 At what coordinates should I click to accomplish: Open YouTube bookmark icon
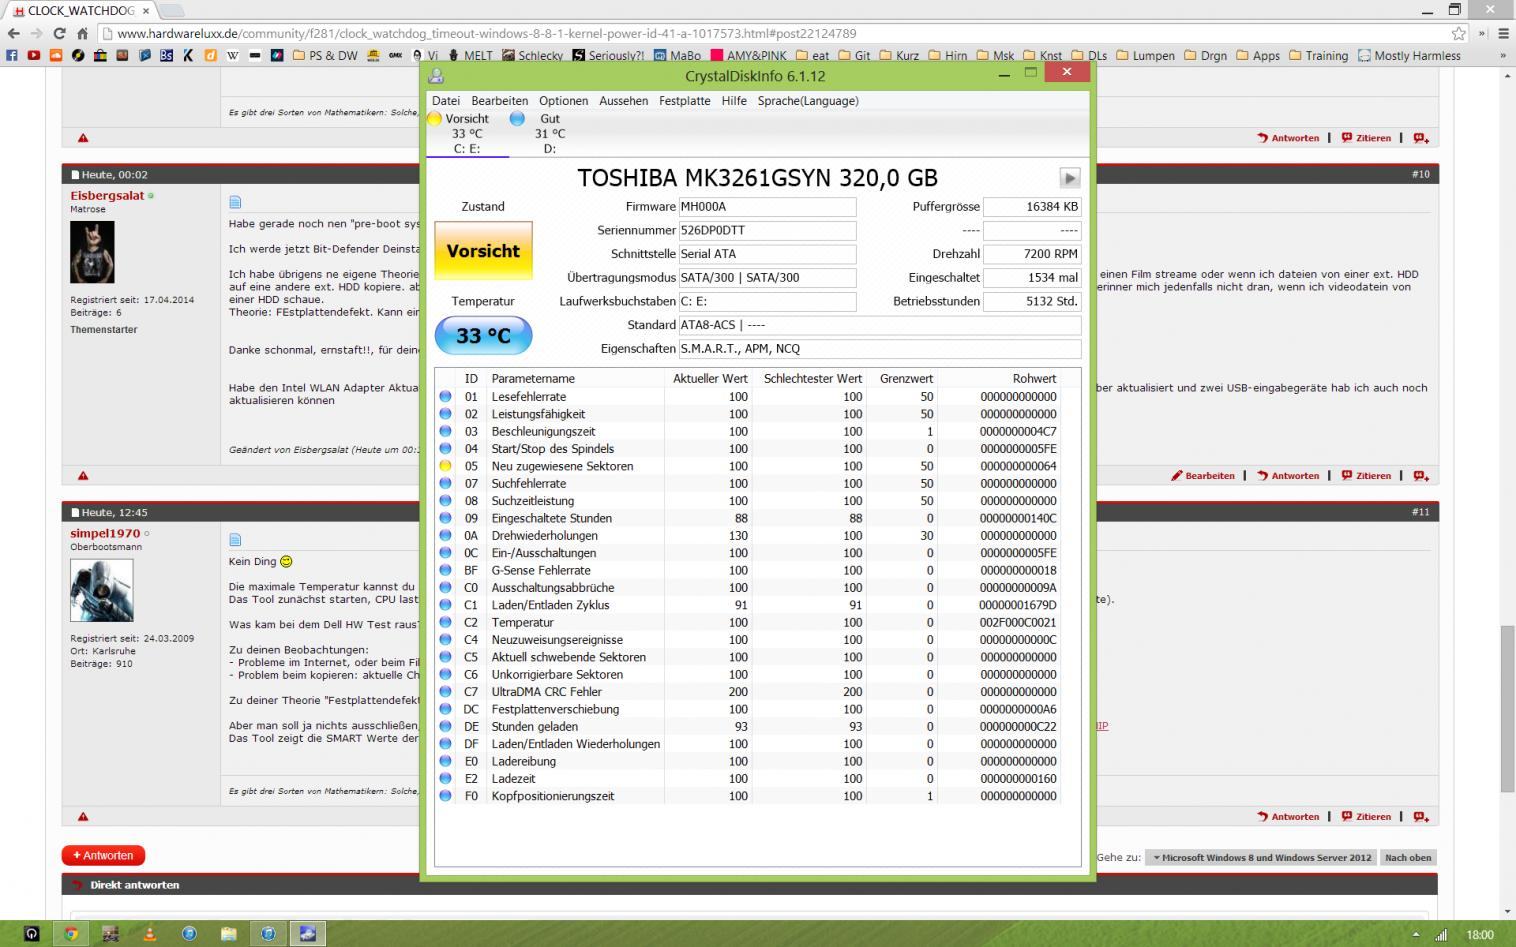(x=34, y=55)
